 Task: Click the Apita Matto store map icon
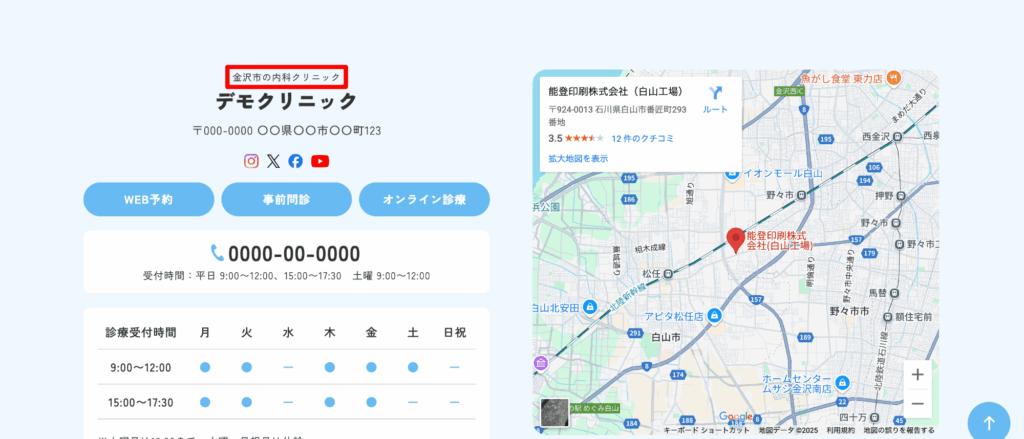714,315
